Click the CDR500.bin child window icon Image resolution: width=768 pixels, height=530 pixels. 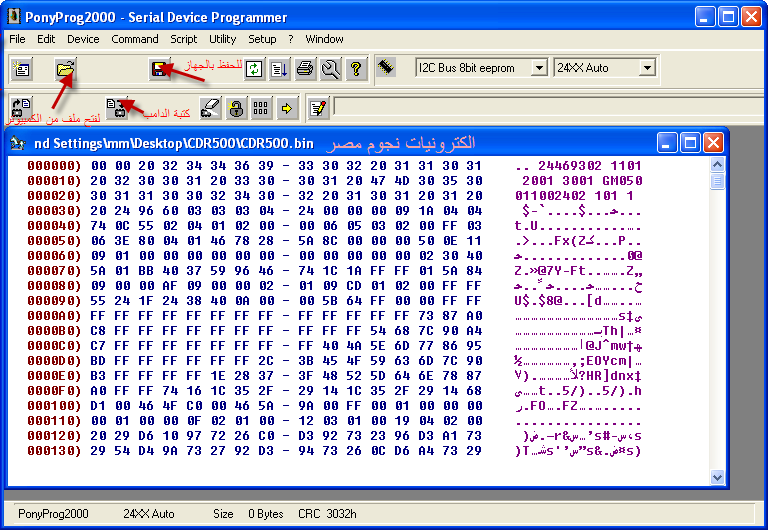click(x=18, y=143)
